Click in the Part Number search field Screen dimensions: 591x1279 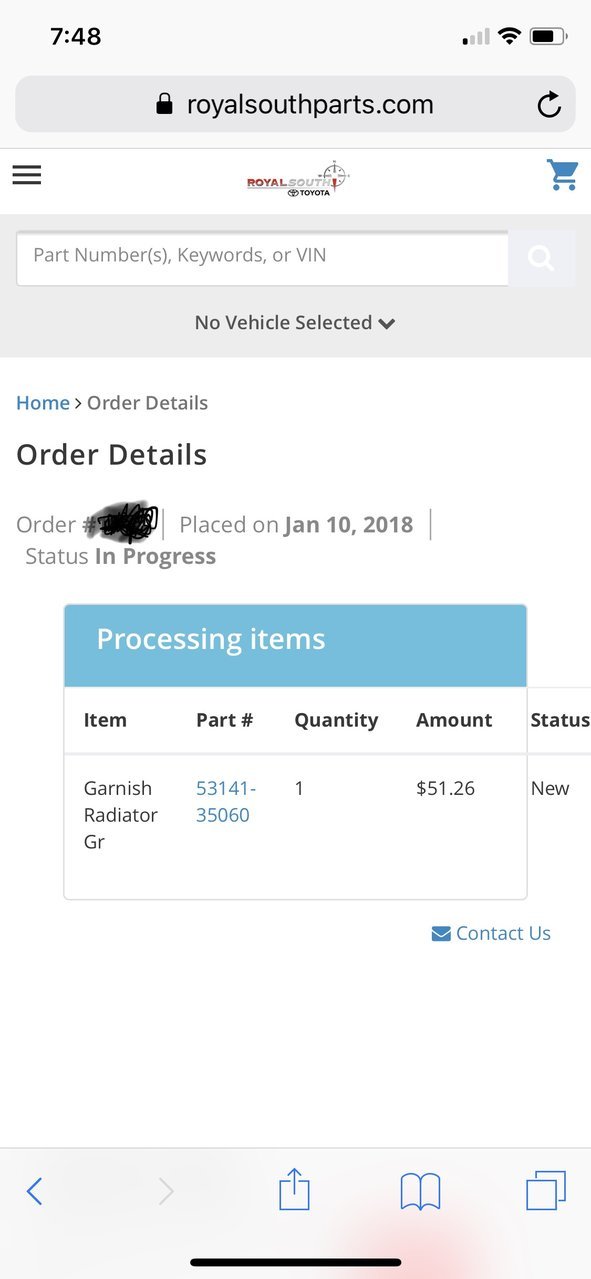262,258
